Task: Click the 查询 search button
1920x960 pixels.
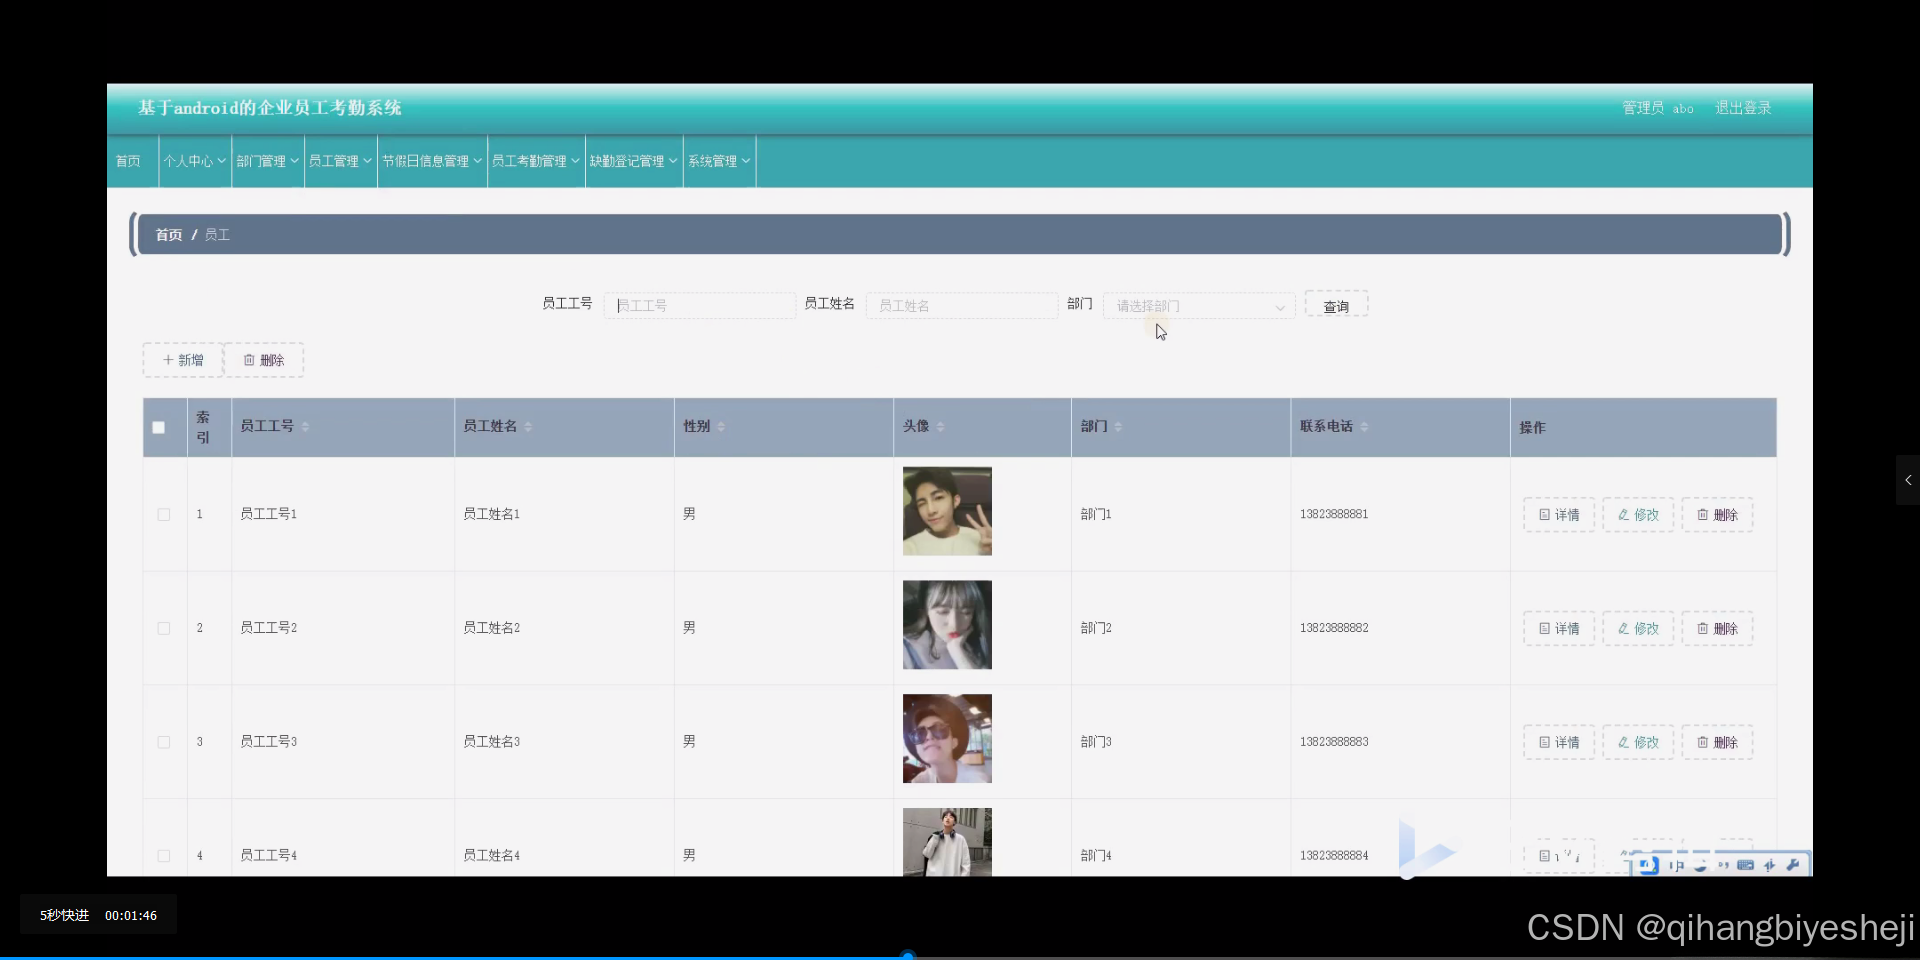Action: click(x=1336, y=305)
